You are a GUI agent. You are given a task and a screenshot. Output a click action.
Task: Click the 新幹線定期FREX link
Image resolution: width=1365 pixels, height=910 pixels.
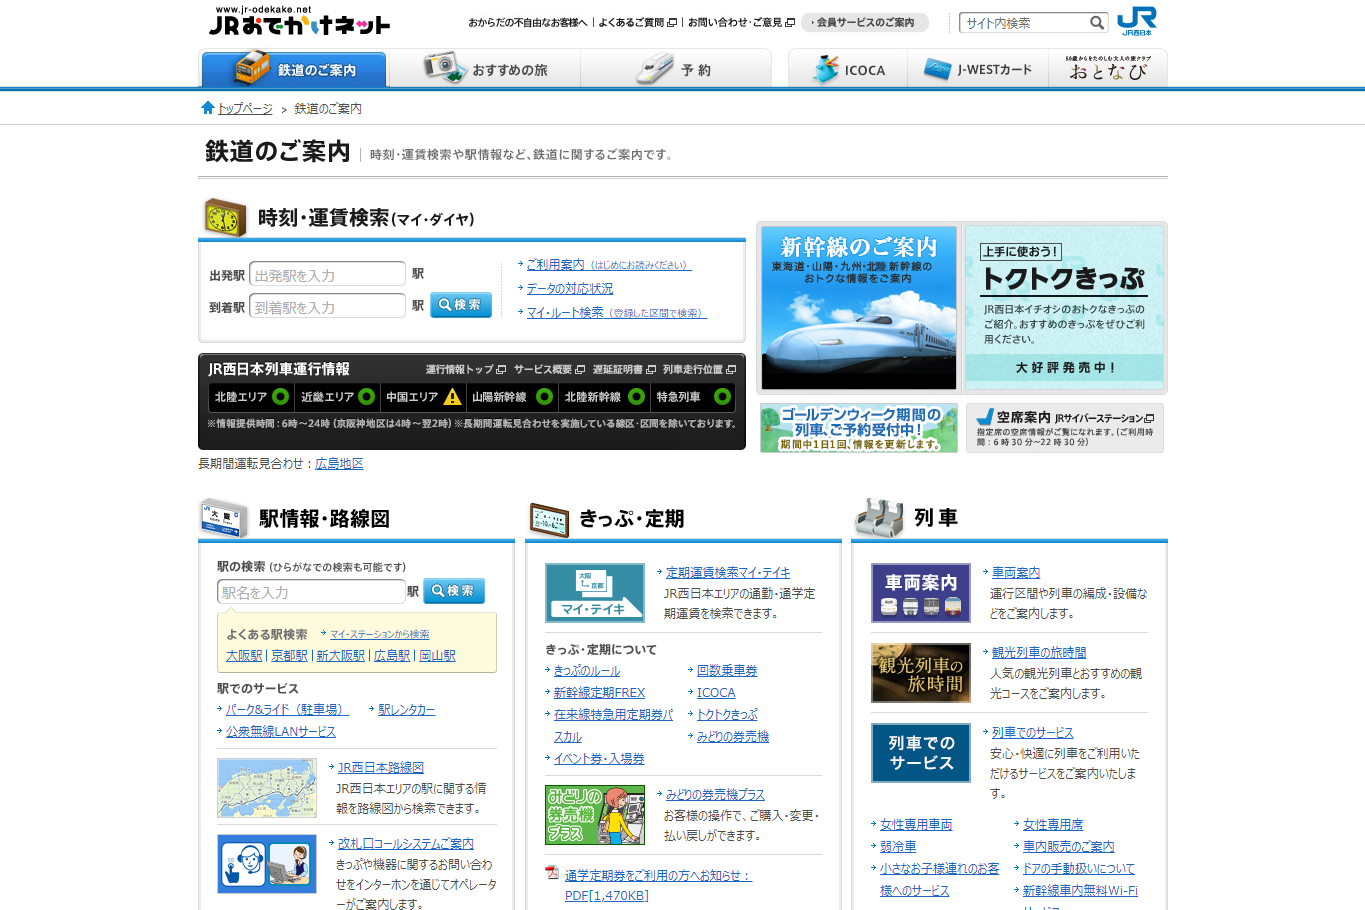point(600,693)
